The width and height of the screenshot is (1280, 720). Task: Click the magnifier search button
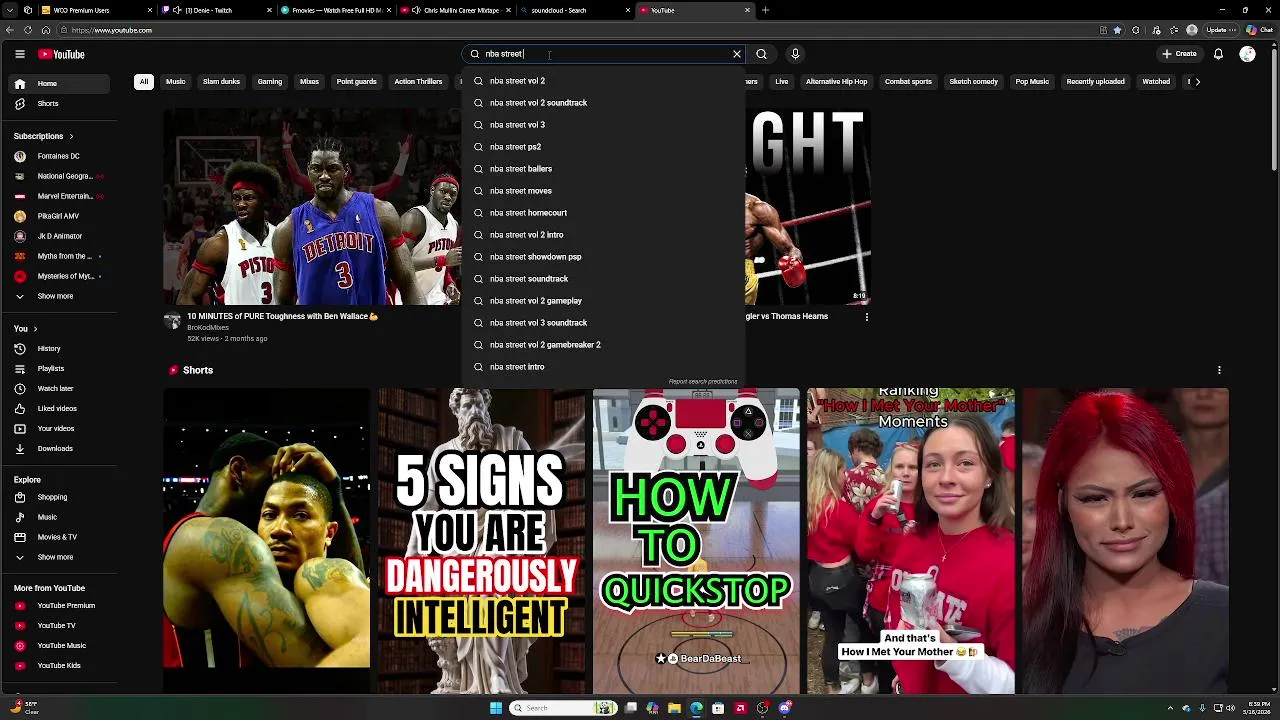(761, 54)
